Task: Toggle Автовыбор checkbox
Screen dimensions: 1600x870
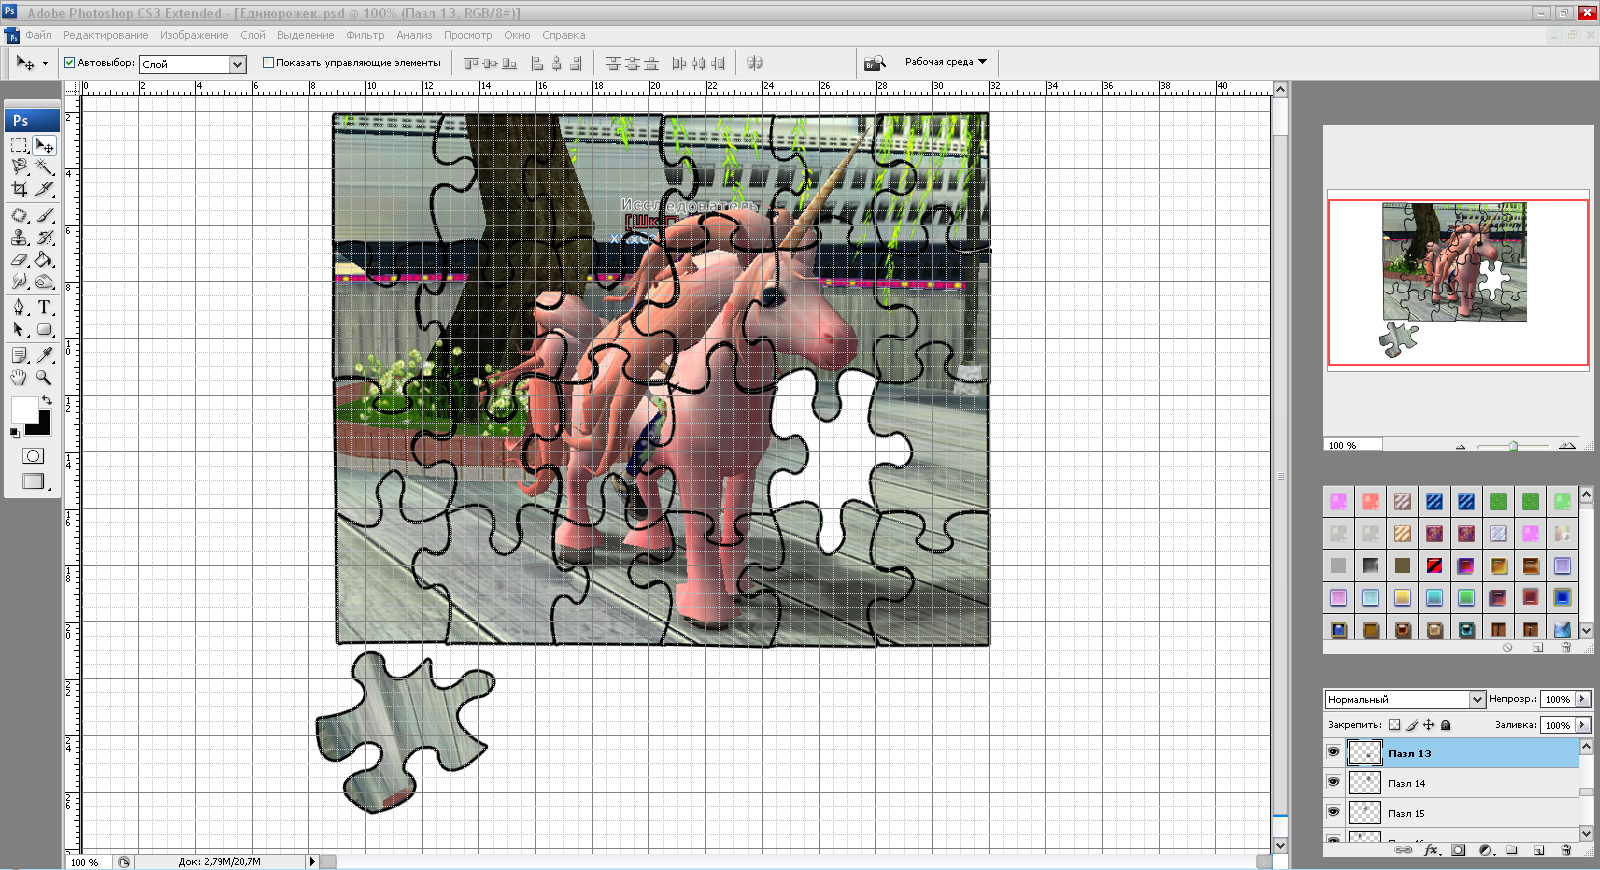Action: [x=70, y=62]
